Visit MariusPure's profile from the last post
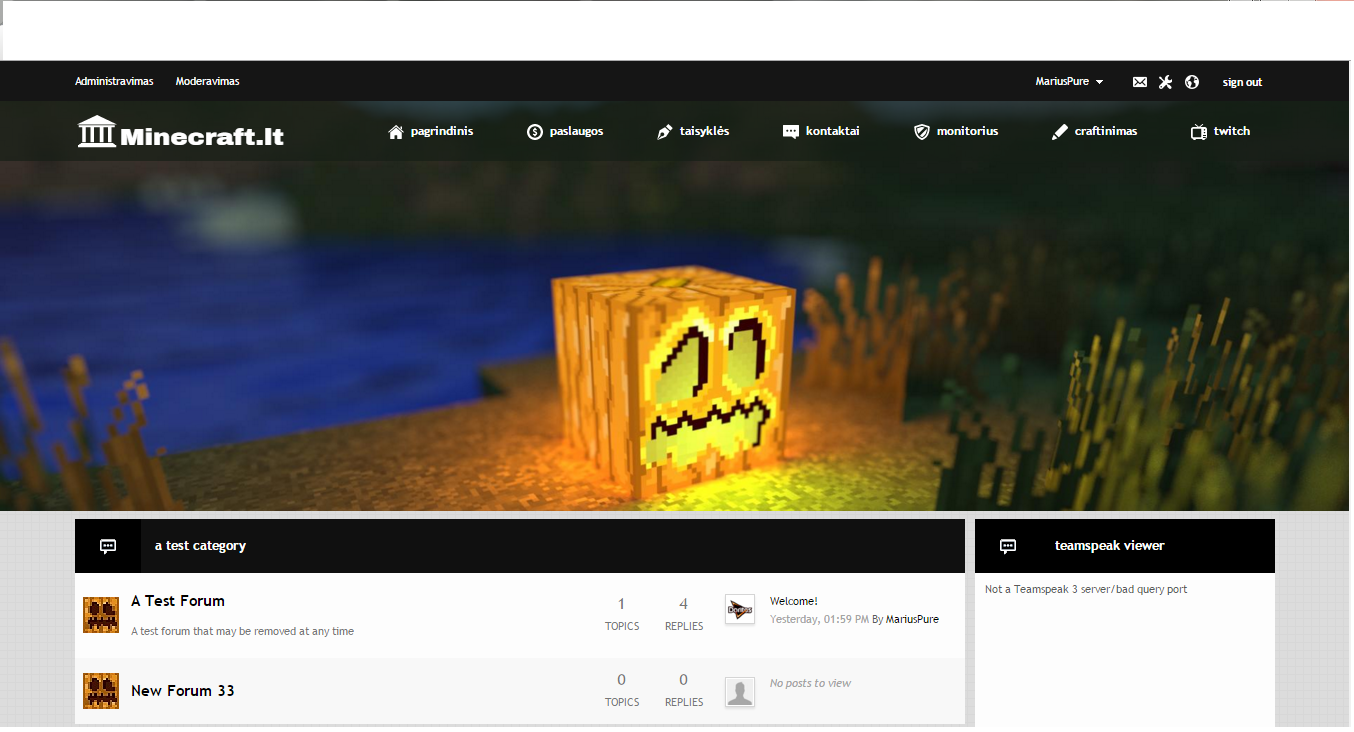The image size is (1354, 732). point(912,619)
